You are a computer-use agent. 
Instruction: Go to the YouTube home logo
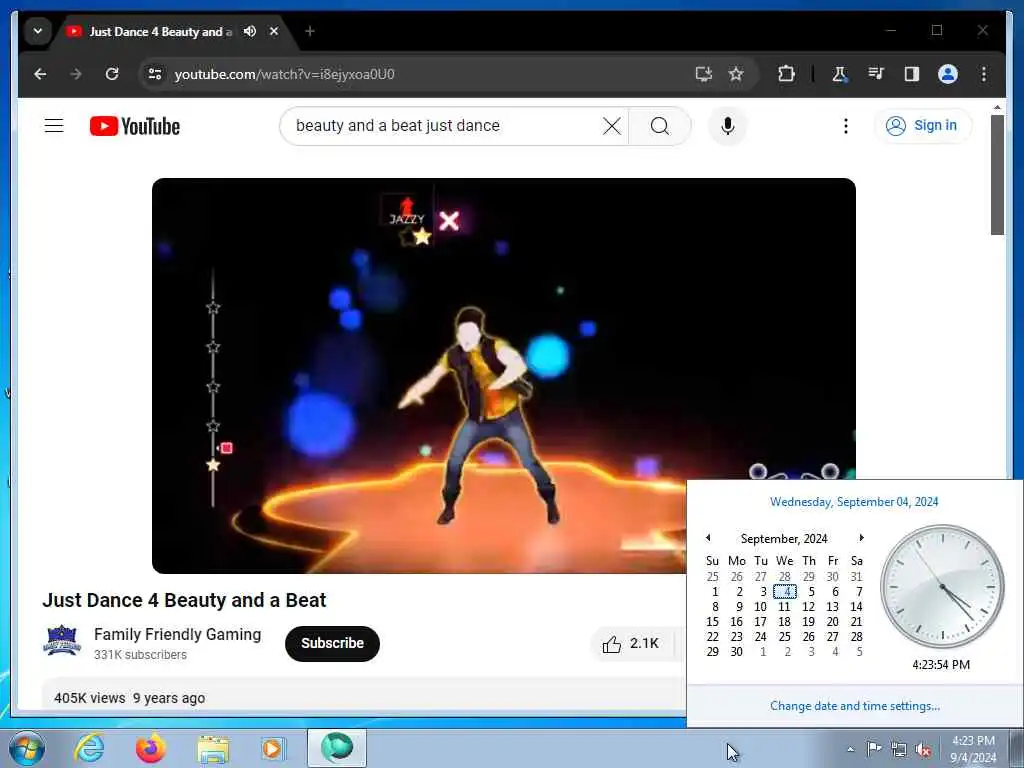135,126
